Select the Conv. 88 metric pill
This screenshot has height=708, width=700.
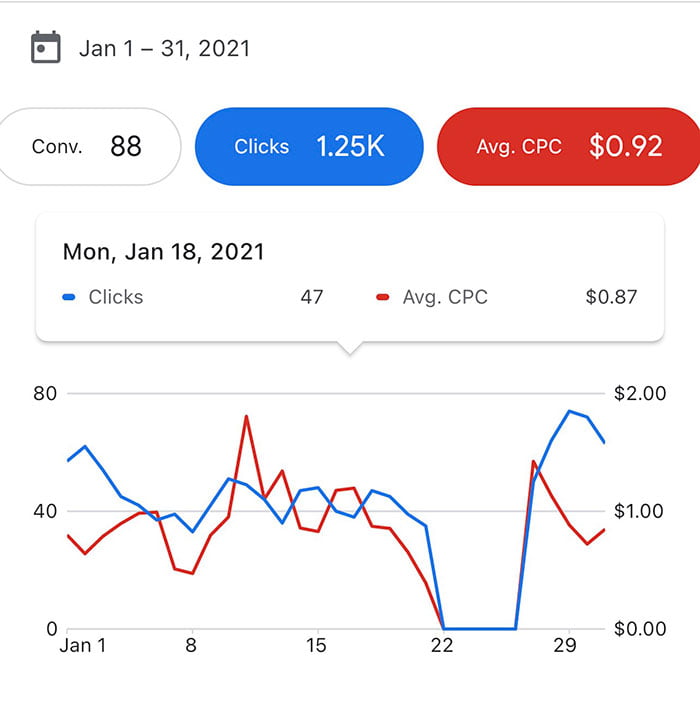[87, 146]
